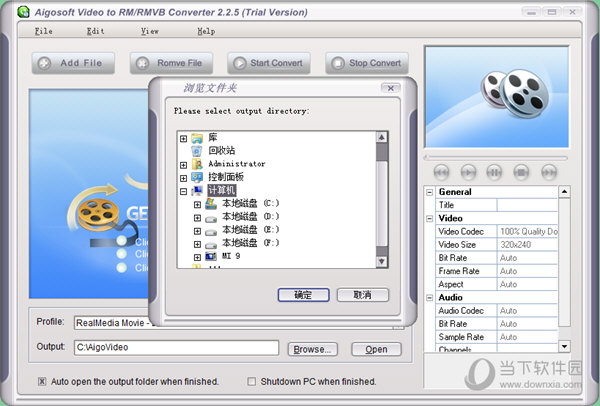The width and height of the screenshot is (600, 406).
Task: Click the 确定 confirm button
Action: [x=303, y=295]
